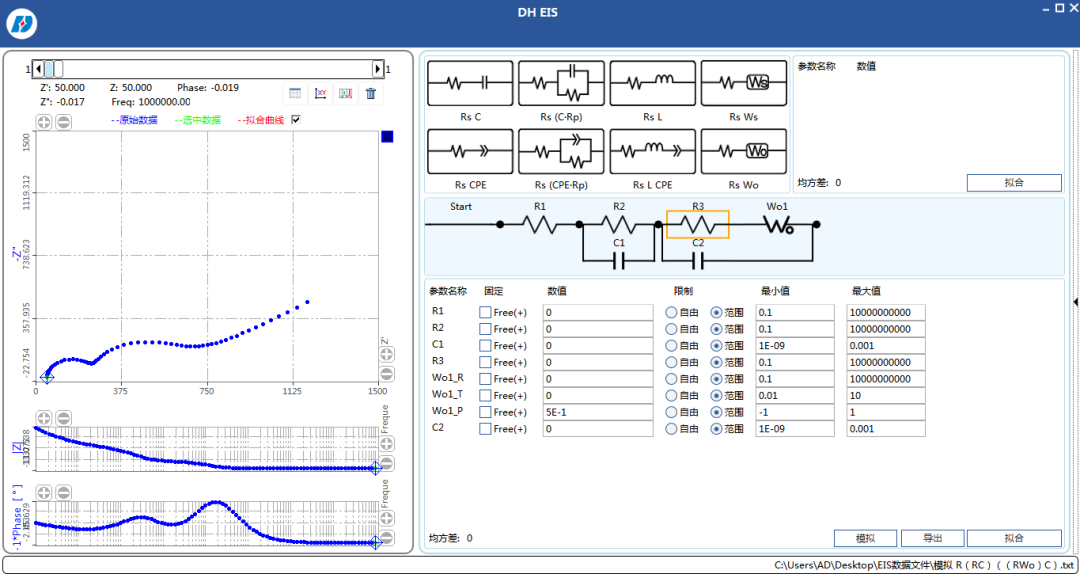Click the Phase: -0.019 readout
Viewport: 1080px width, 574px height.
coord(208,88)
